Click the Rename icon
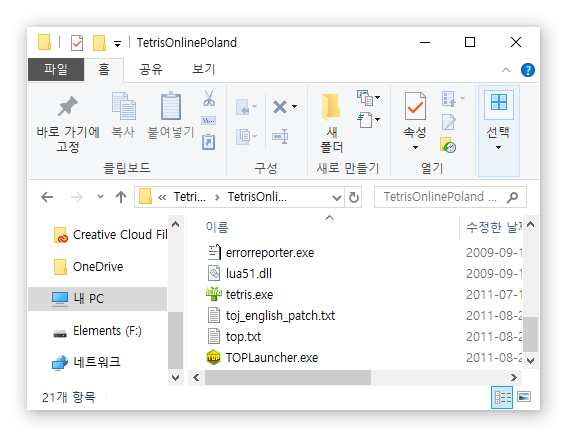The image size is (567, 437). 280,136
